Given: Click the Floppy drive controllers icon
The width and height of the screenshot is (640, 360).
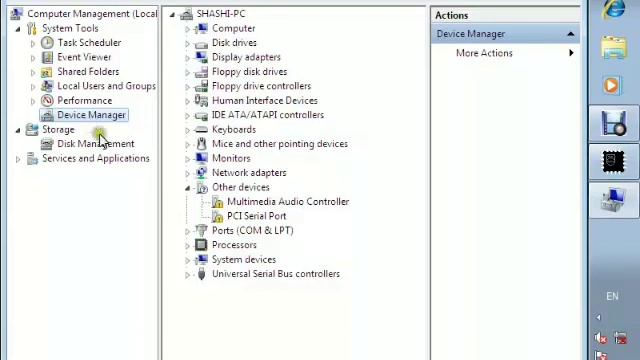Looking at the screenshot, I should point(201,86).
